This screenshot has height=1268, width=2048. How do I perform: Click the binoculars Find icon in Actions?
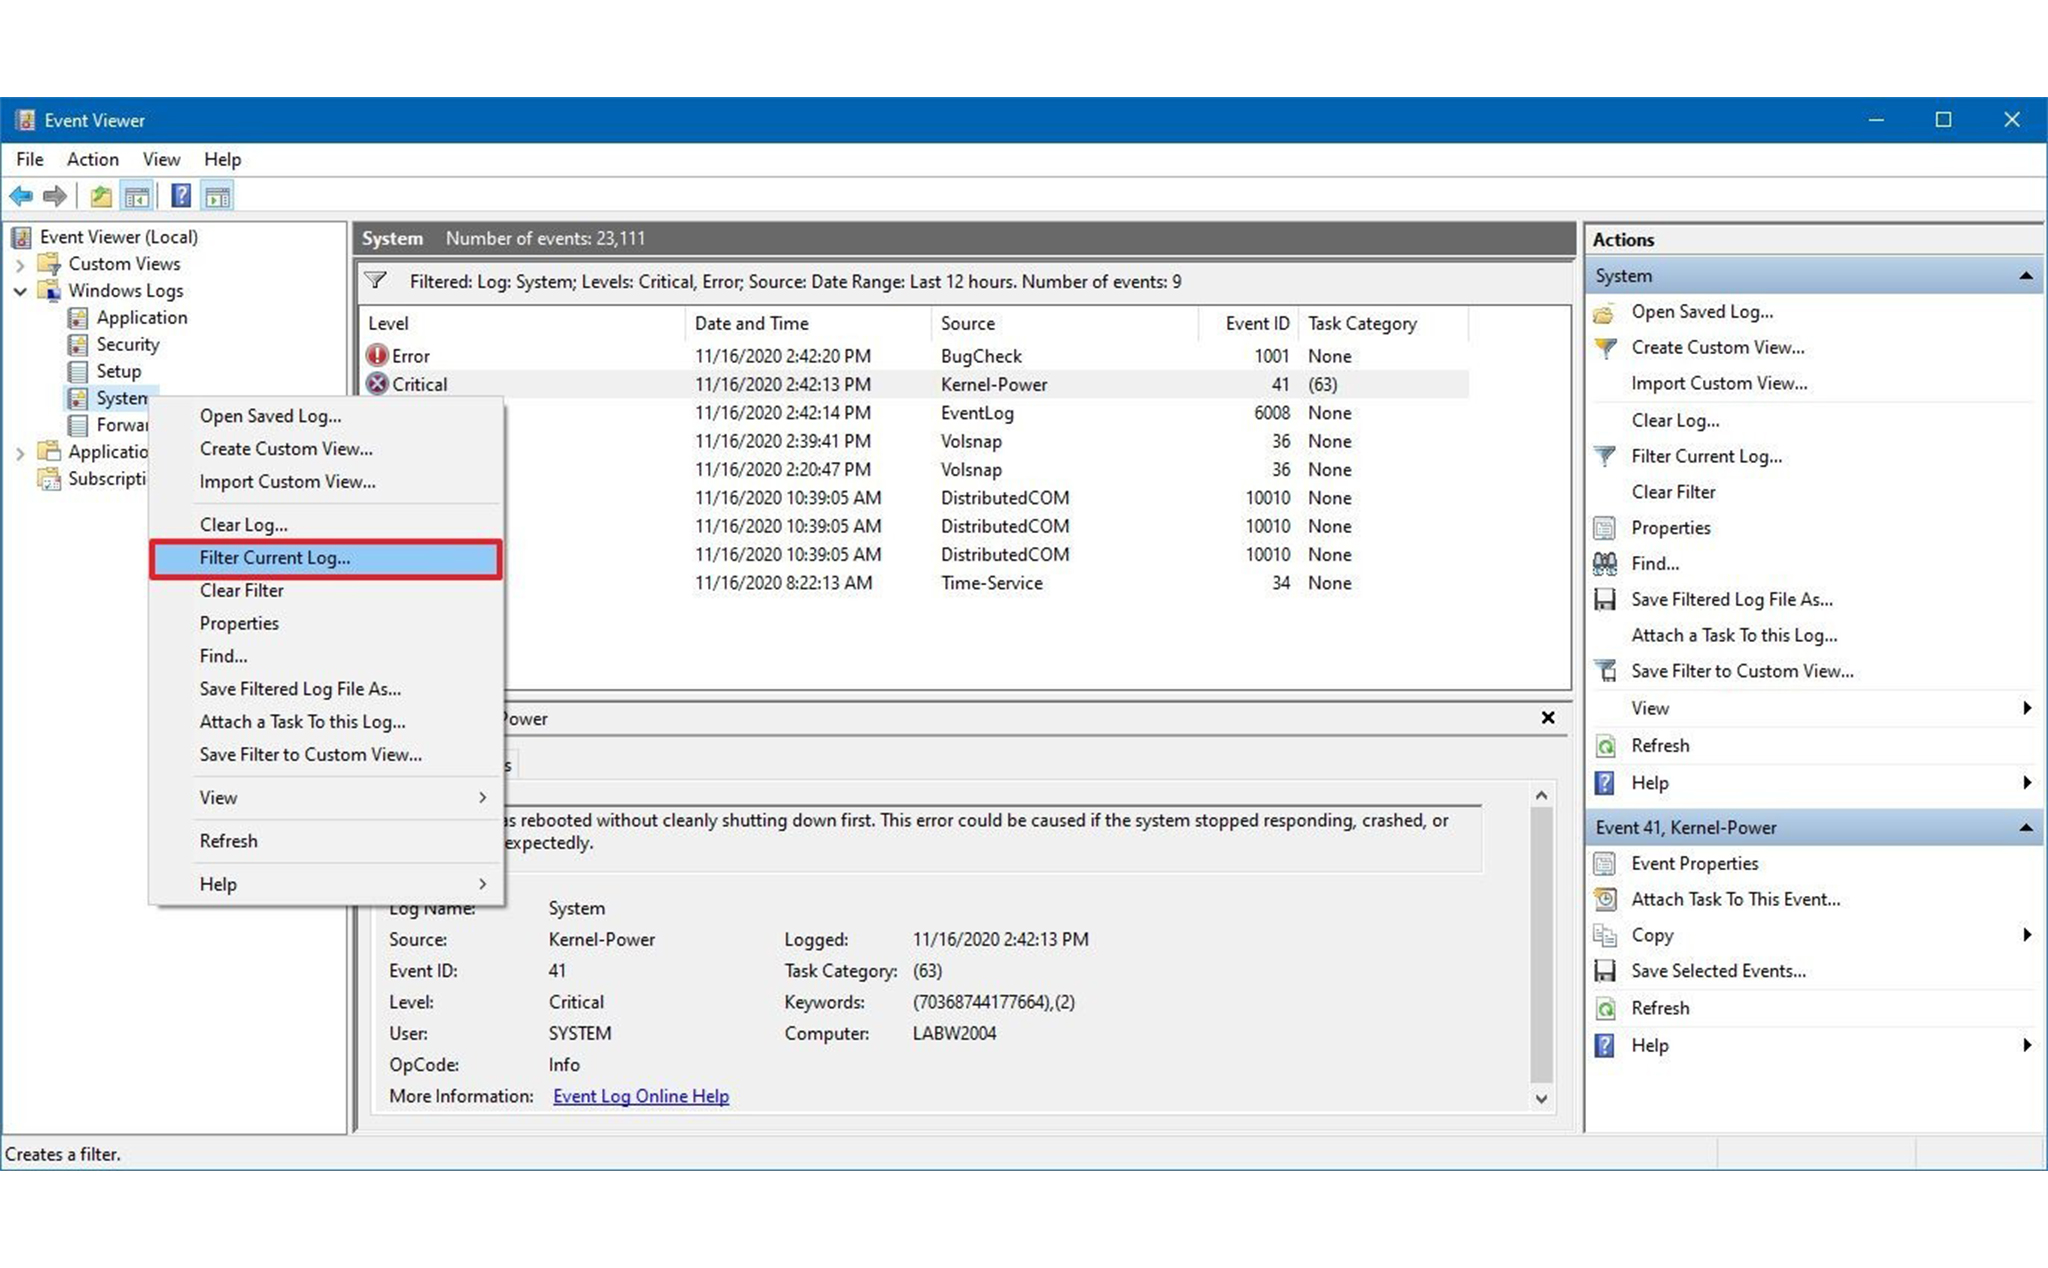[x=1605, y=564]
